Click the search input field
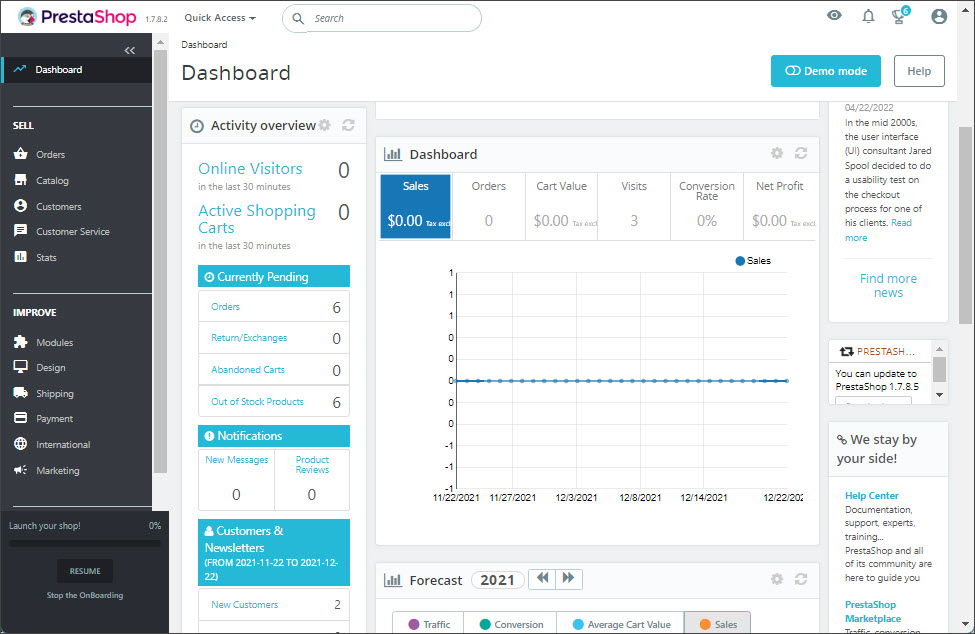This screenshot has width=975, height=634. click(x=382, y=18)
